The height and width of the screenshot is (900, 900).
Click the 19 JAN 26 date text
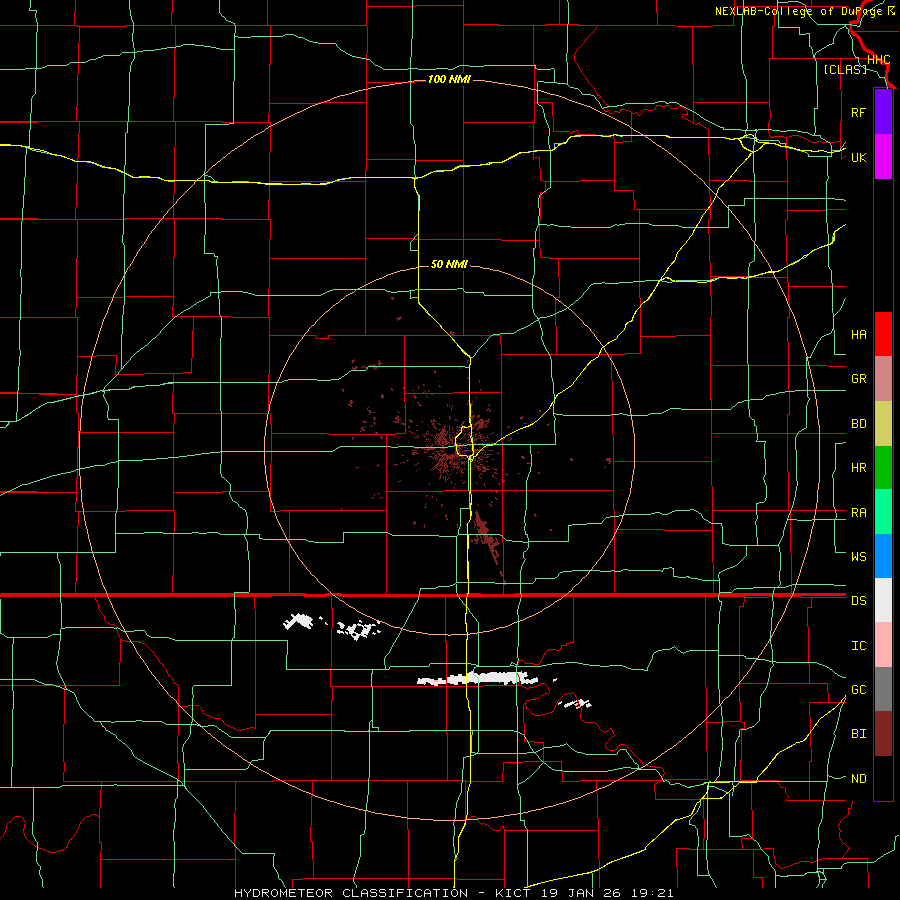pos(581,893)
